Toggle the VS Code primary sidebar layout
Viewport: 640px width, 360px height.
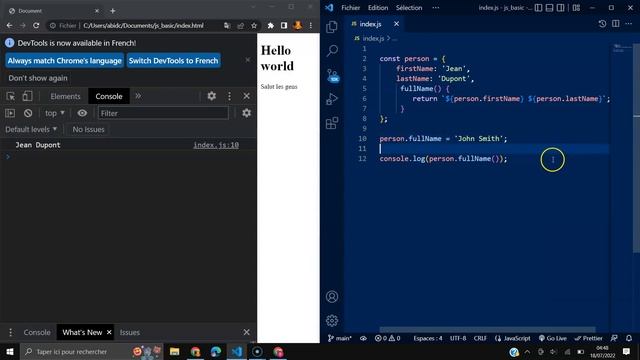tap(538, 8)
